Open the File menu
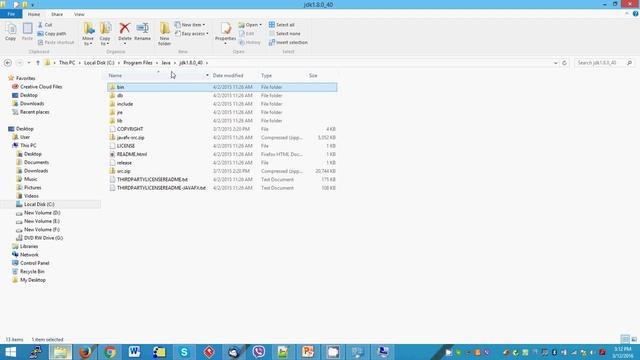This screenshot has width=640, height=360. [11, 14]
